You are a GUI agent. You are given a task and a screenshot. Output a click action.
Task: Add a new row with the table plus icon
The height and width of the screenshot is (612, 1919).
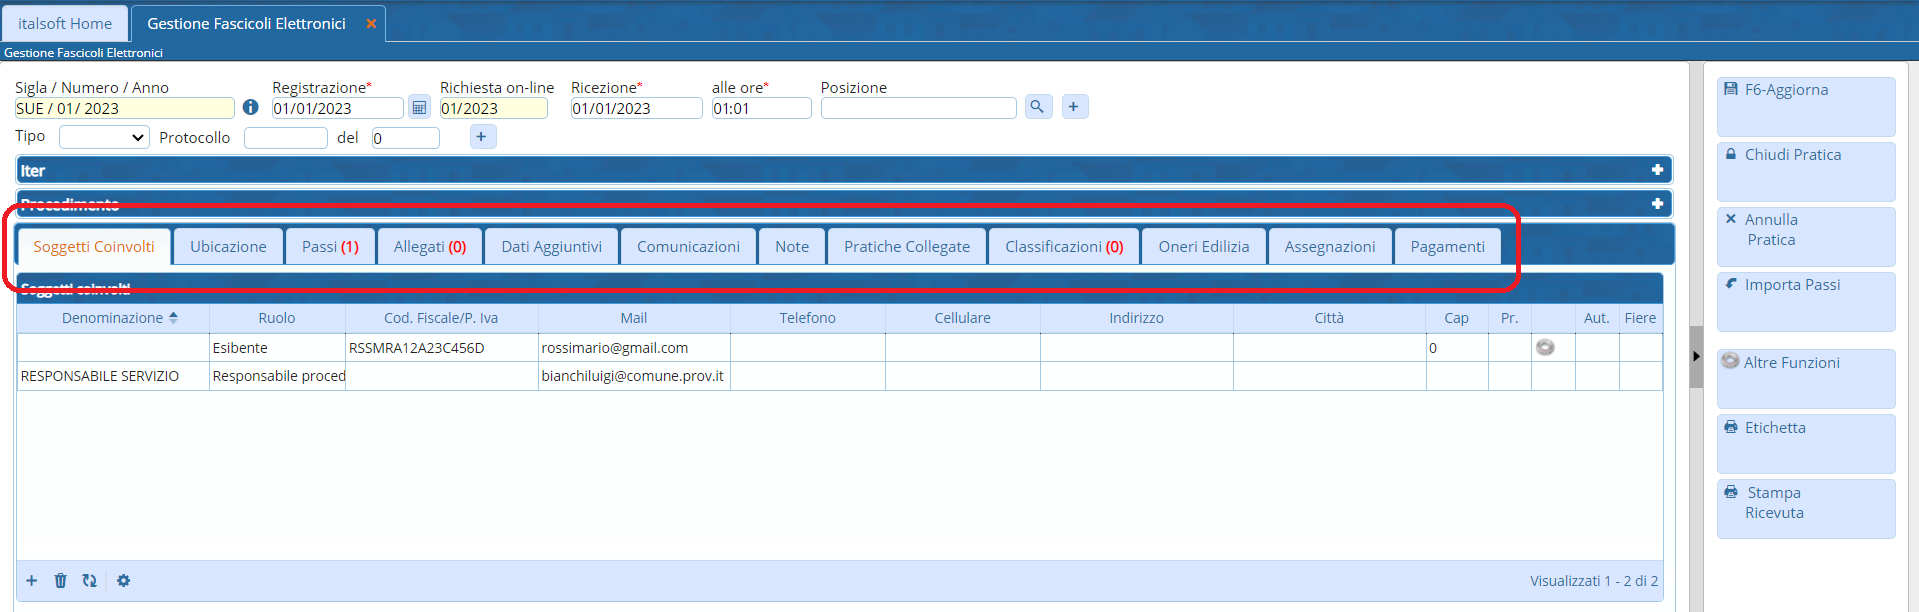coord(32,581)
